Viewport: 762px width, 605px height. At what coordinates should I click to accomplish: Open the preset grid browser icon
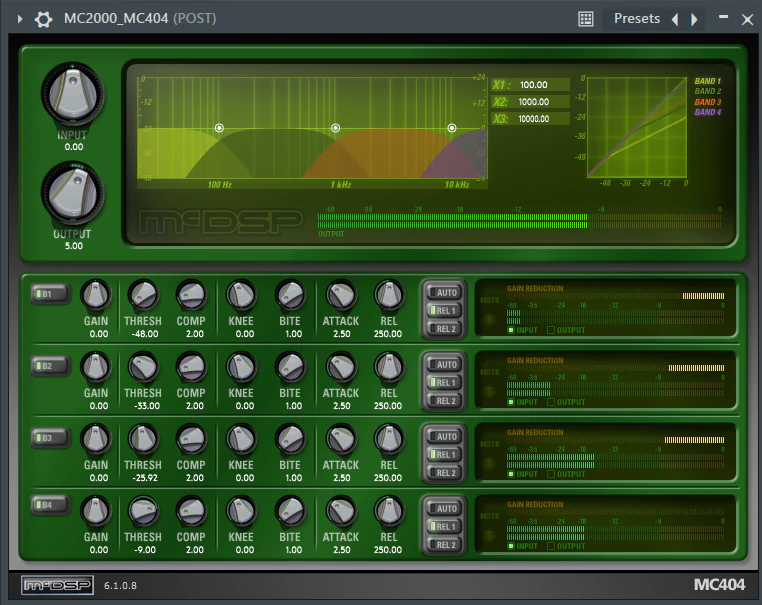[586, 19]
